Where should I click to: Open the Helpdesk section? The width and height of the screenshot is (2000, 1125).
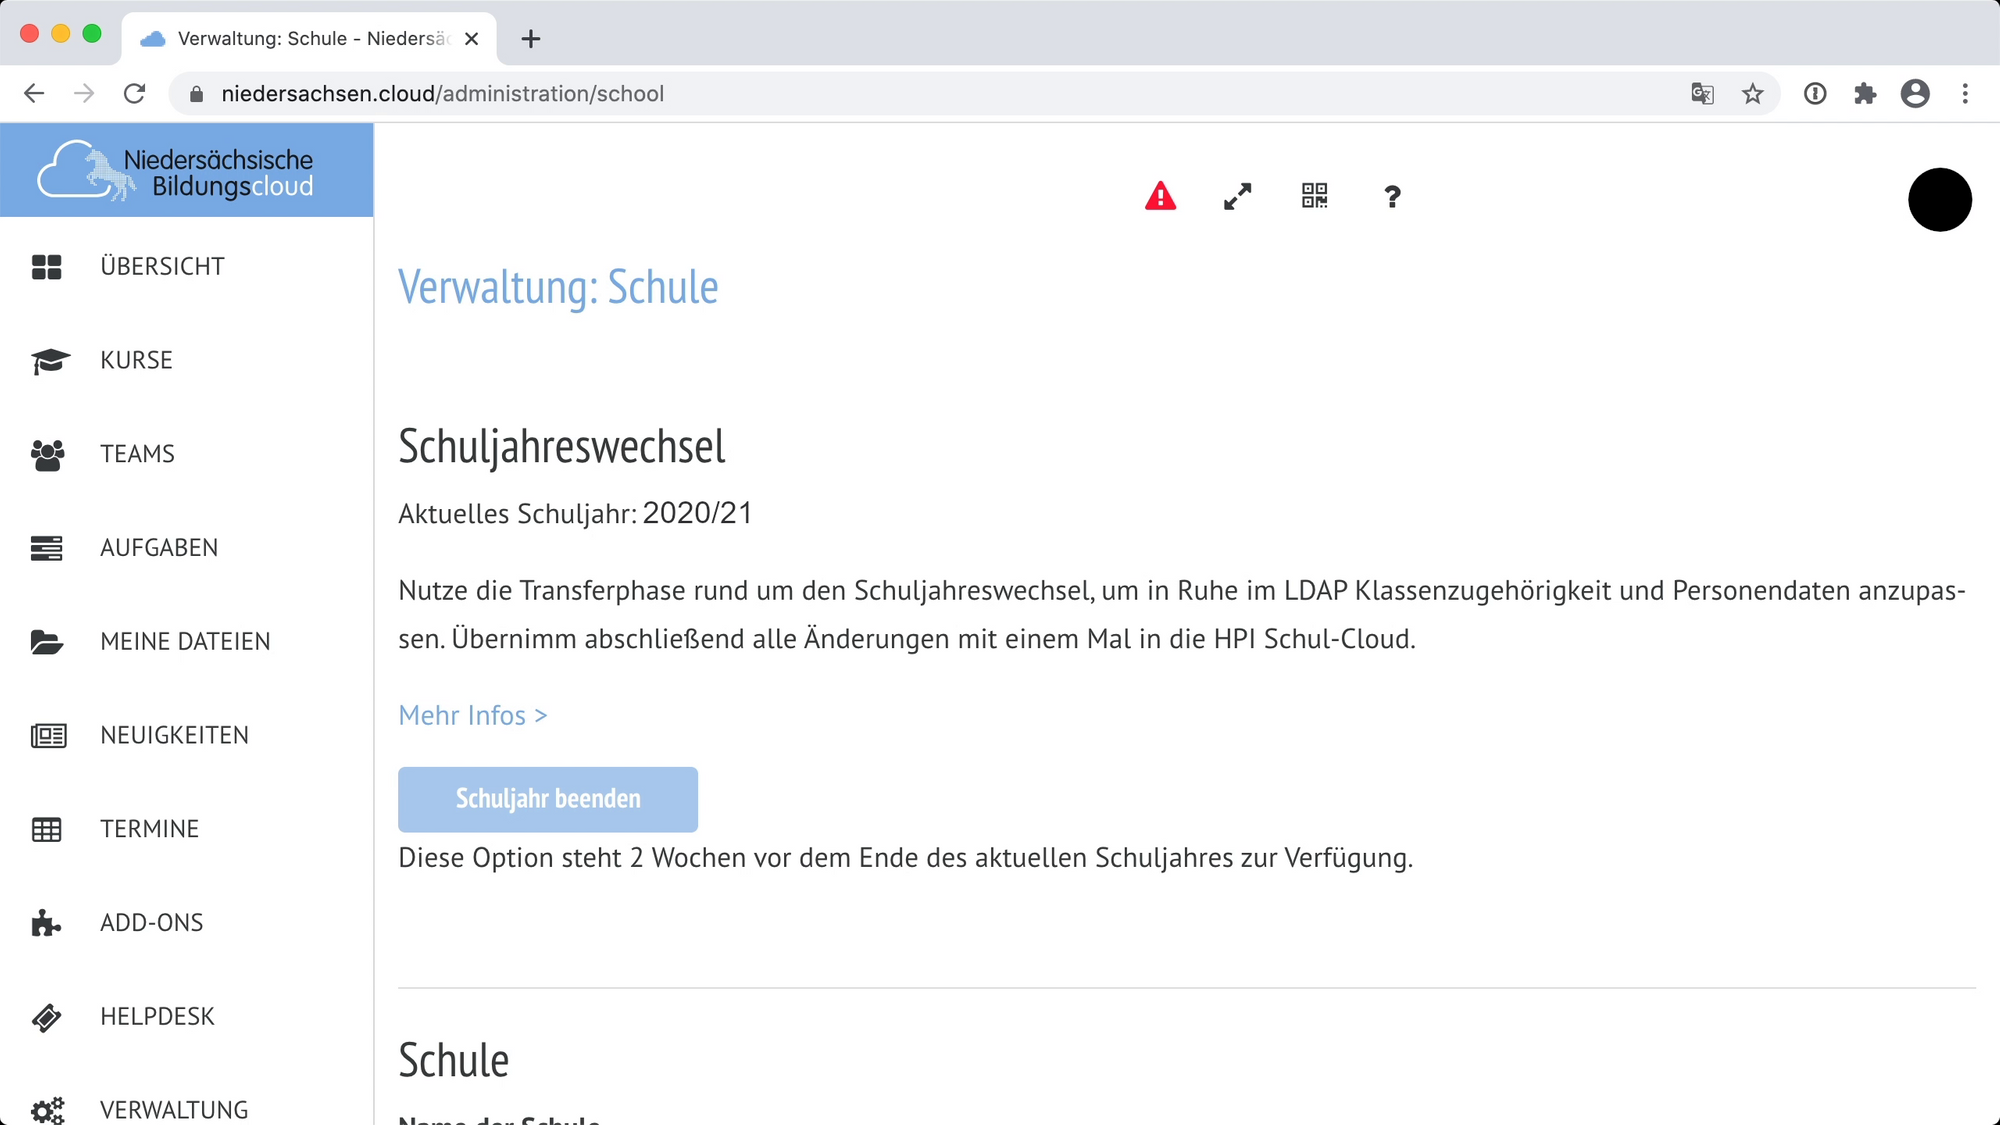coord(157,1017)
